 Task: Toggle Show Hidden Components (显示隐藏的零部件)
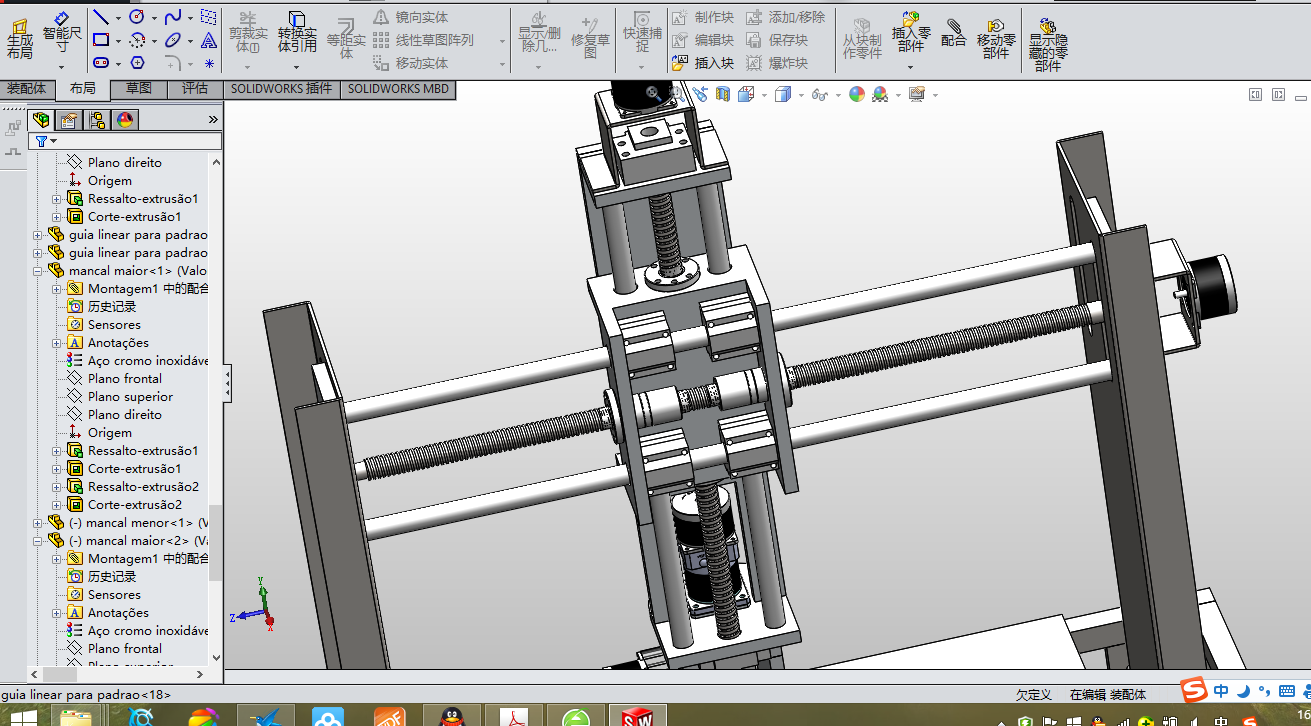point(1047,40)
